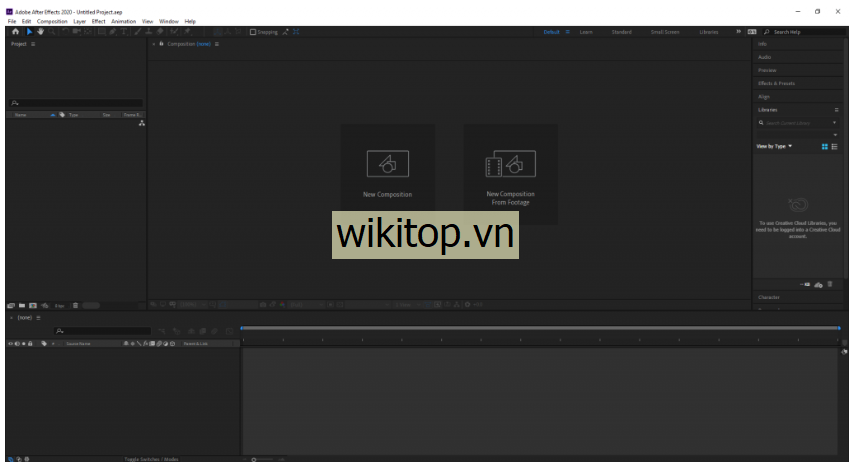Switch to the Learn workspace

point(586,32)
